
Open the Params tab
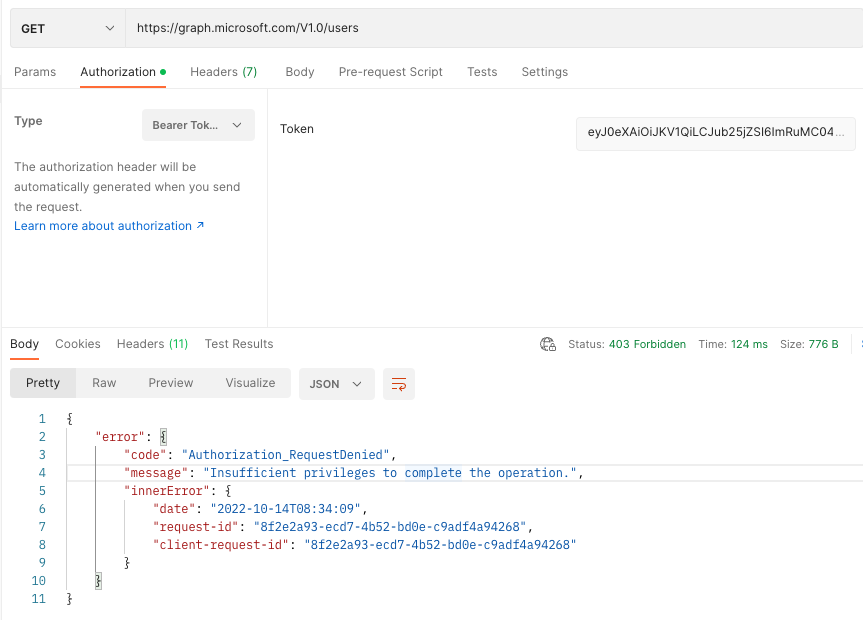coord(35,72)
